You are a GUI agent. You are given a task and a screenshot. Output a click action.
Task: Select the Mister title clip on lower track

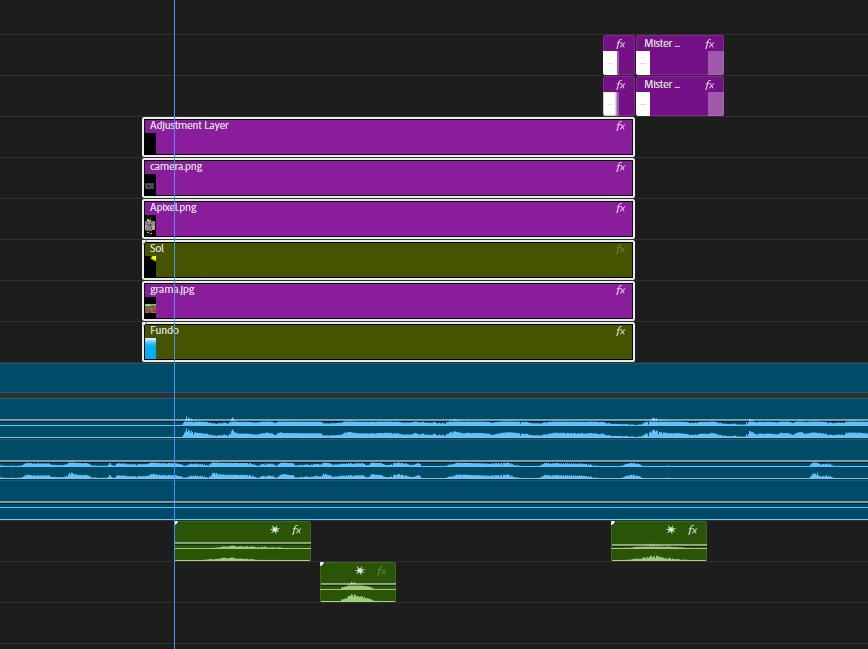680,96
